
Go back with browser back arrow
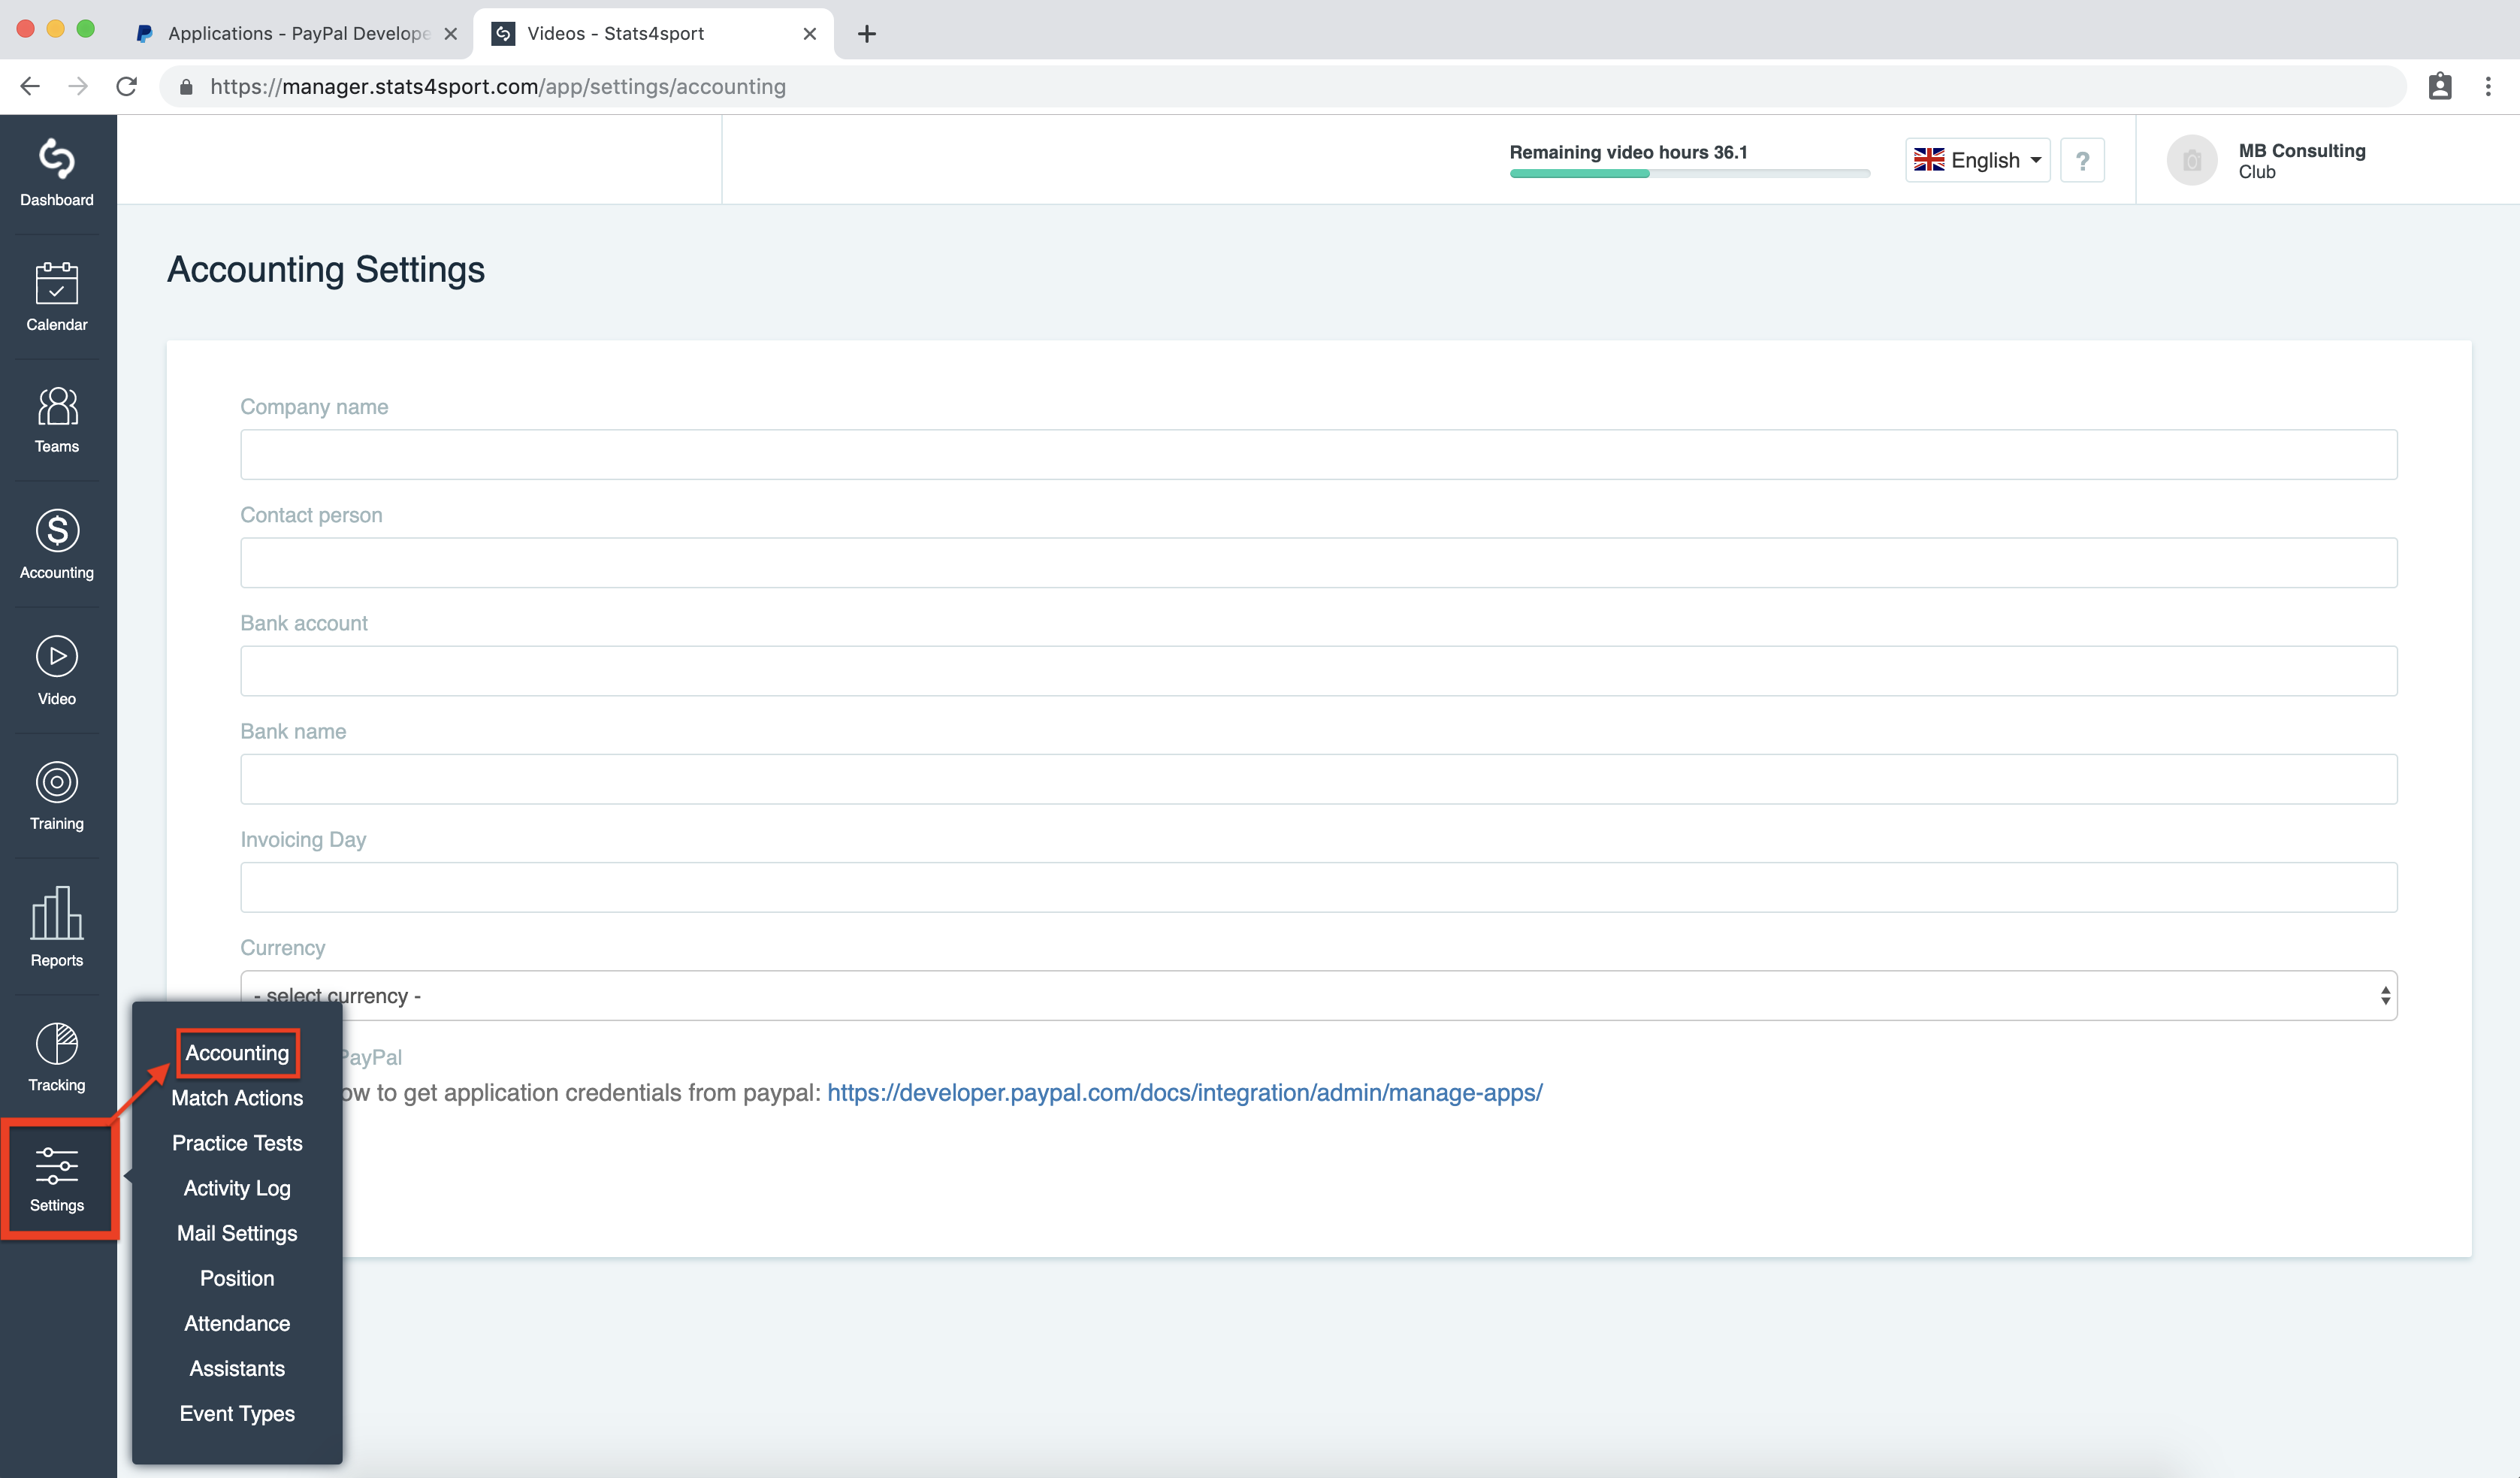[30, 86]
